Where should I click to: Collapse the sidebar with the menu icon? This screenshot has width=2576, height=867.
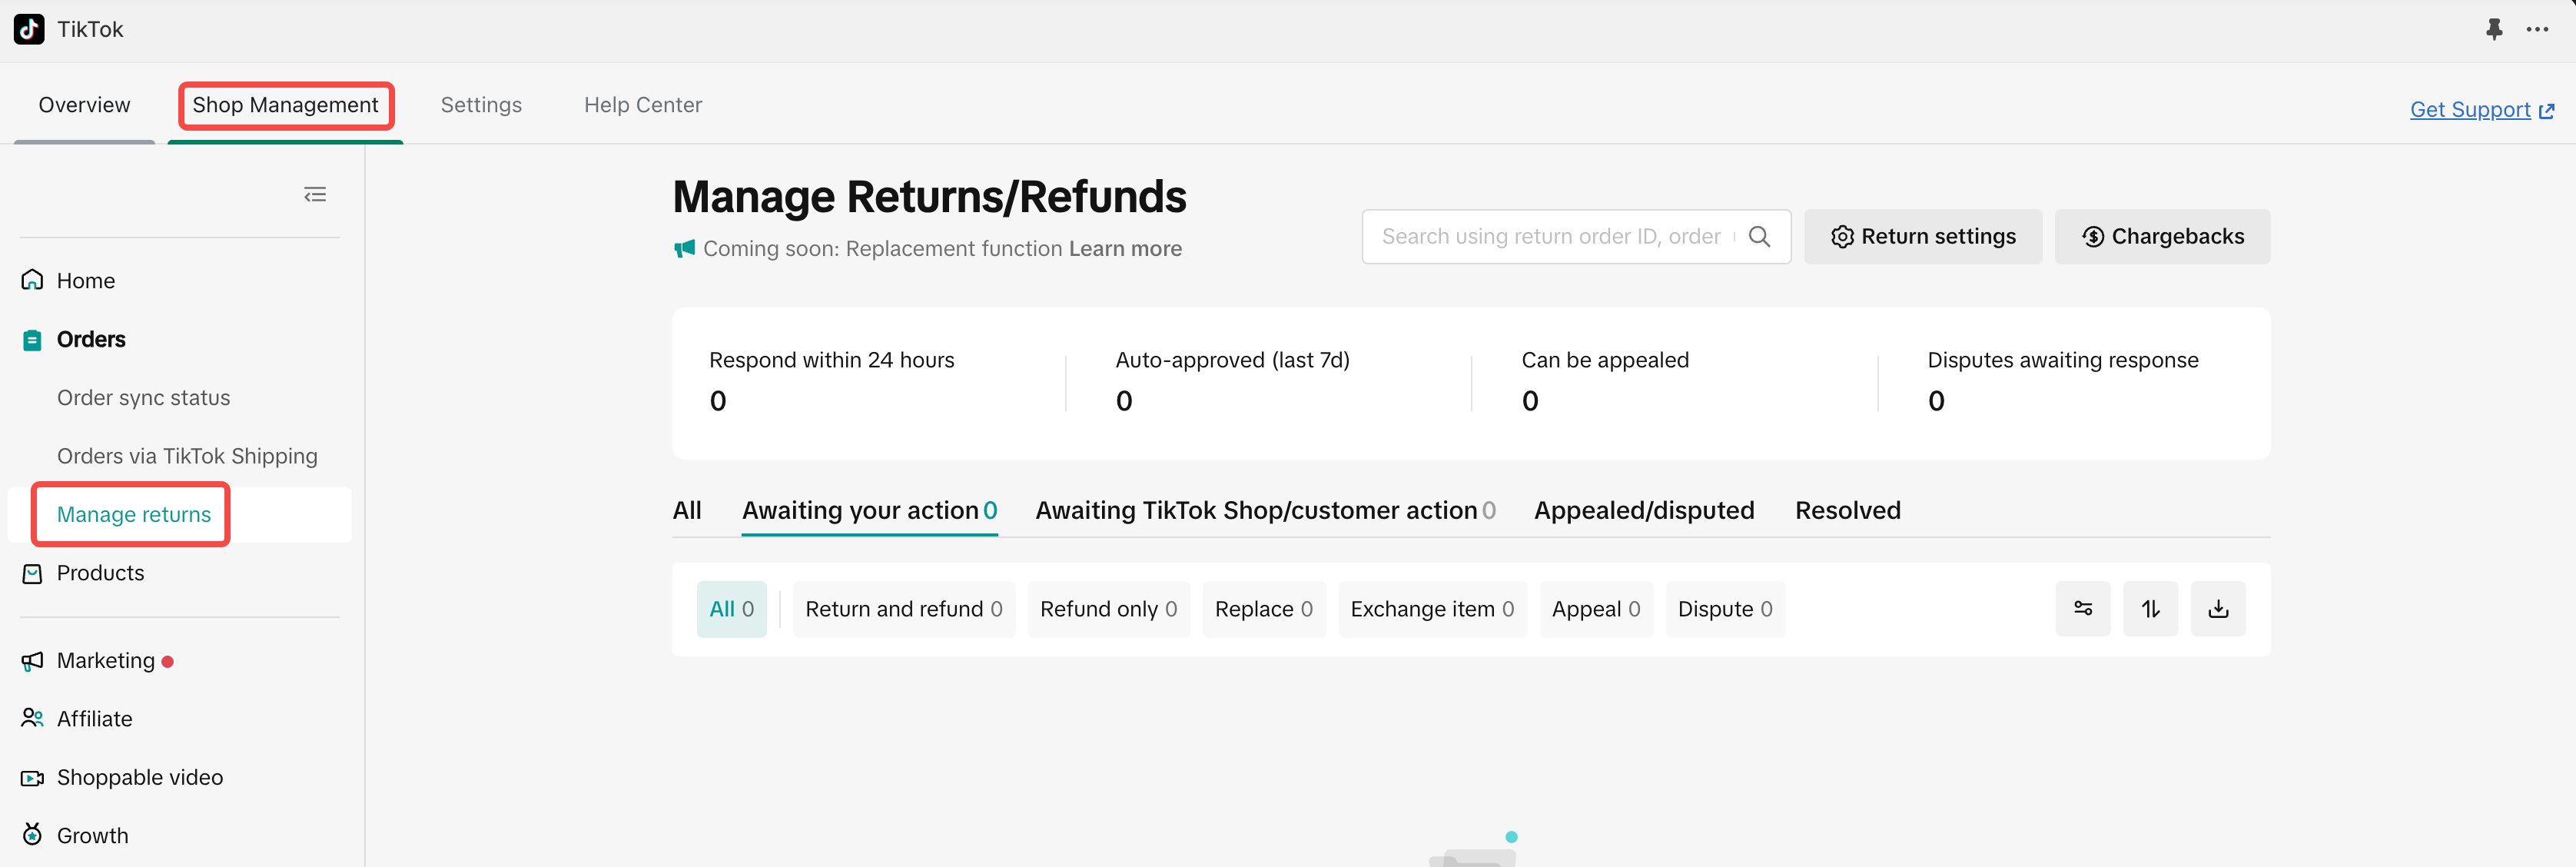point(315,195)
